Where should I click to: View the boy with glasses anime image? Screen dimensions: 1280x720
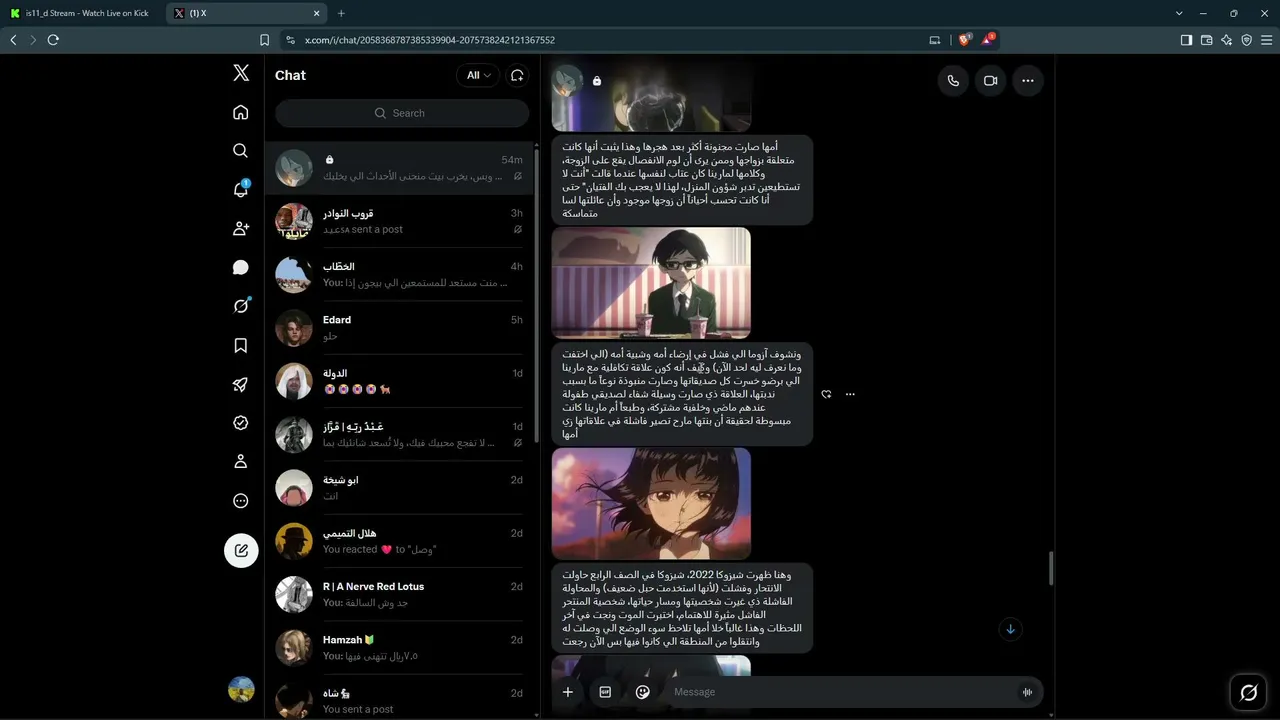point(651,282)
